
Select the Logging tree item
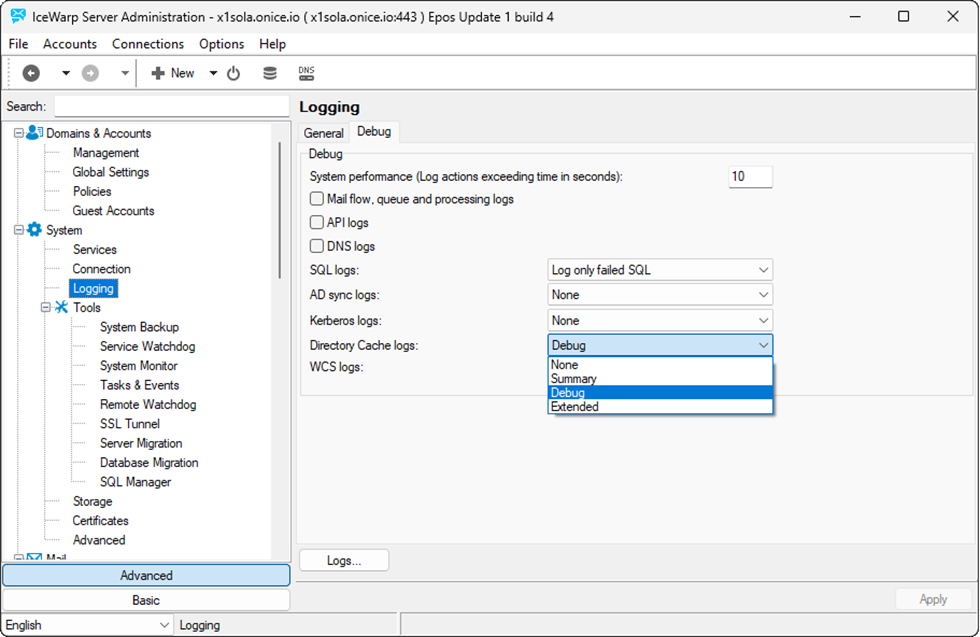click(93, 288)
